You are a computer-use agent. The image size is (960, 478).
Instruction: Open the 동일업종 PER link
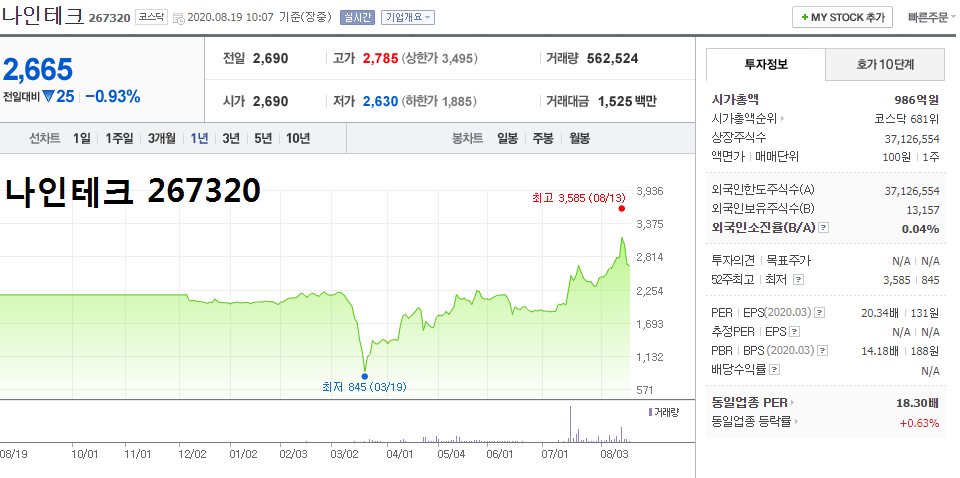pyautogui.click(x=752, y=403)
